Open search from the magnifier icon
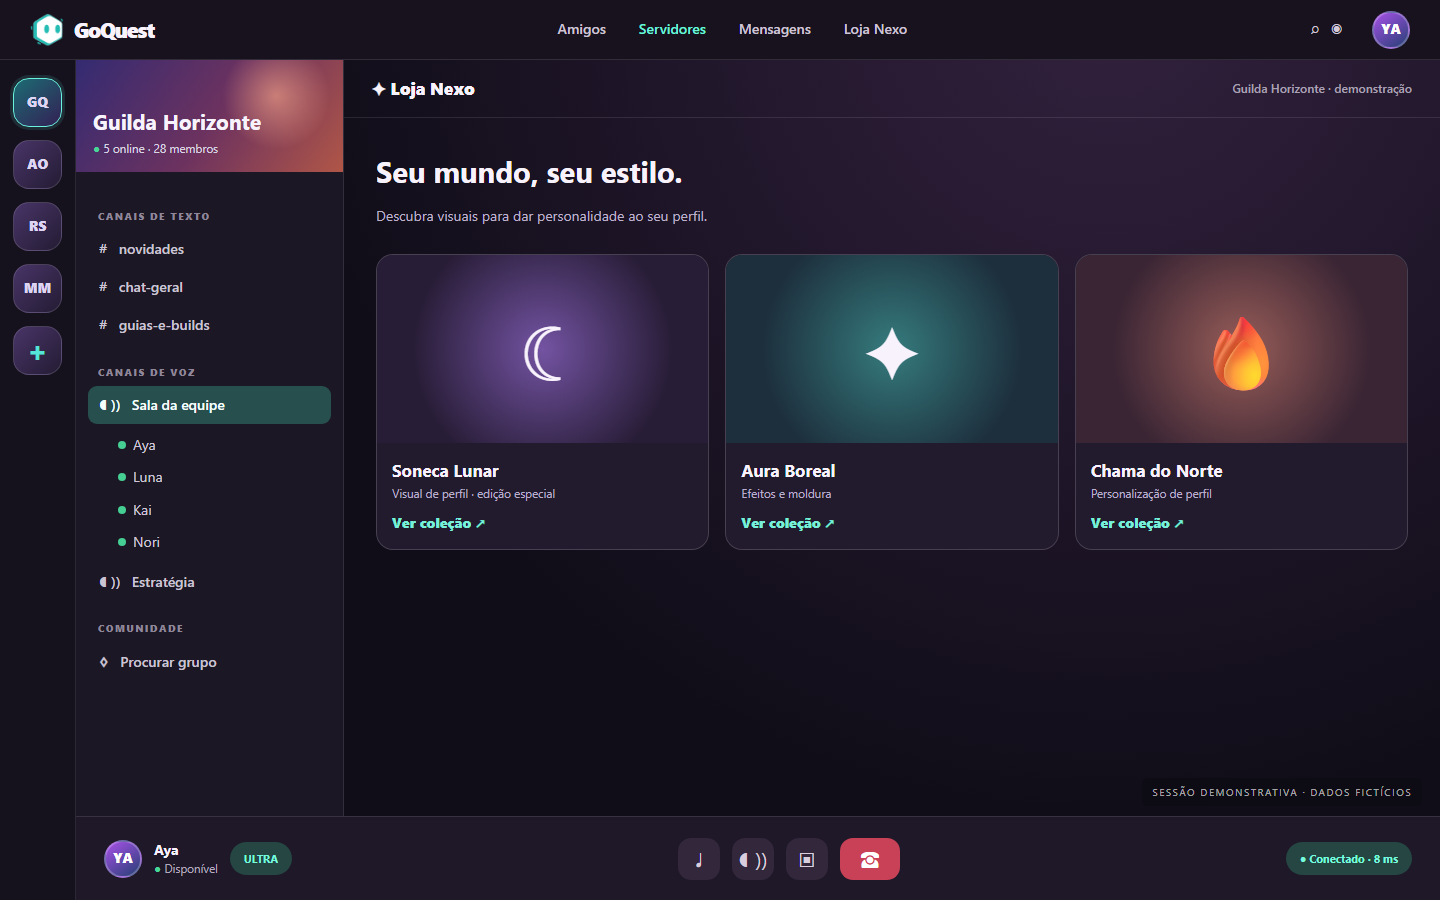Screen dimensions: 1440x900 click(x=1315, y=30)
